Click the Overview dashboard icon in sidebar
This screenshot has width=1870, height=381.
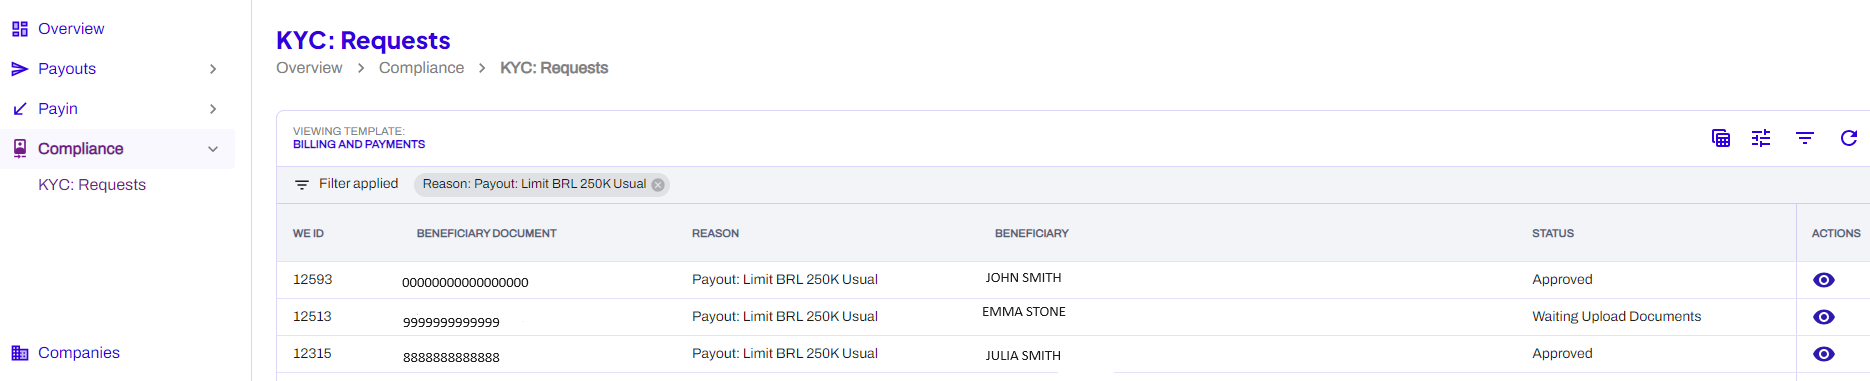[x=20, y=29]
